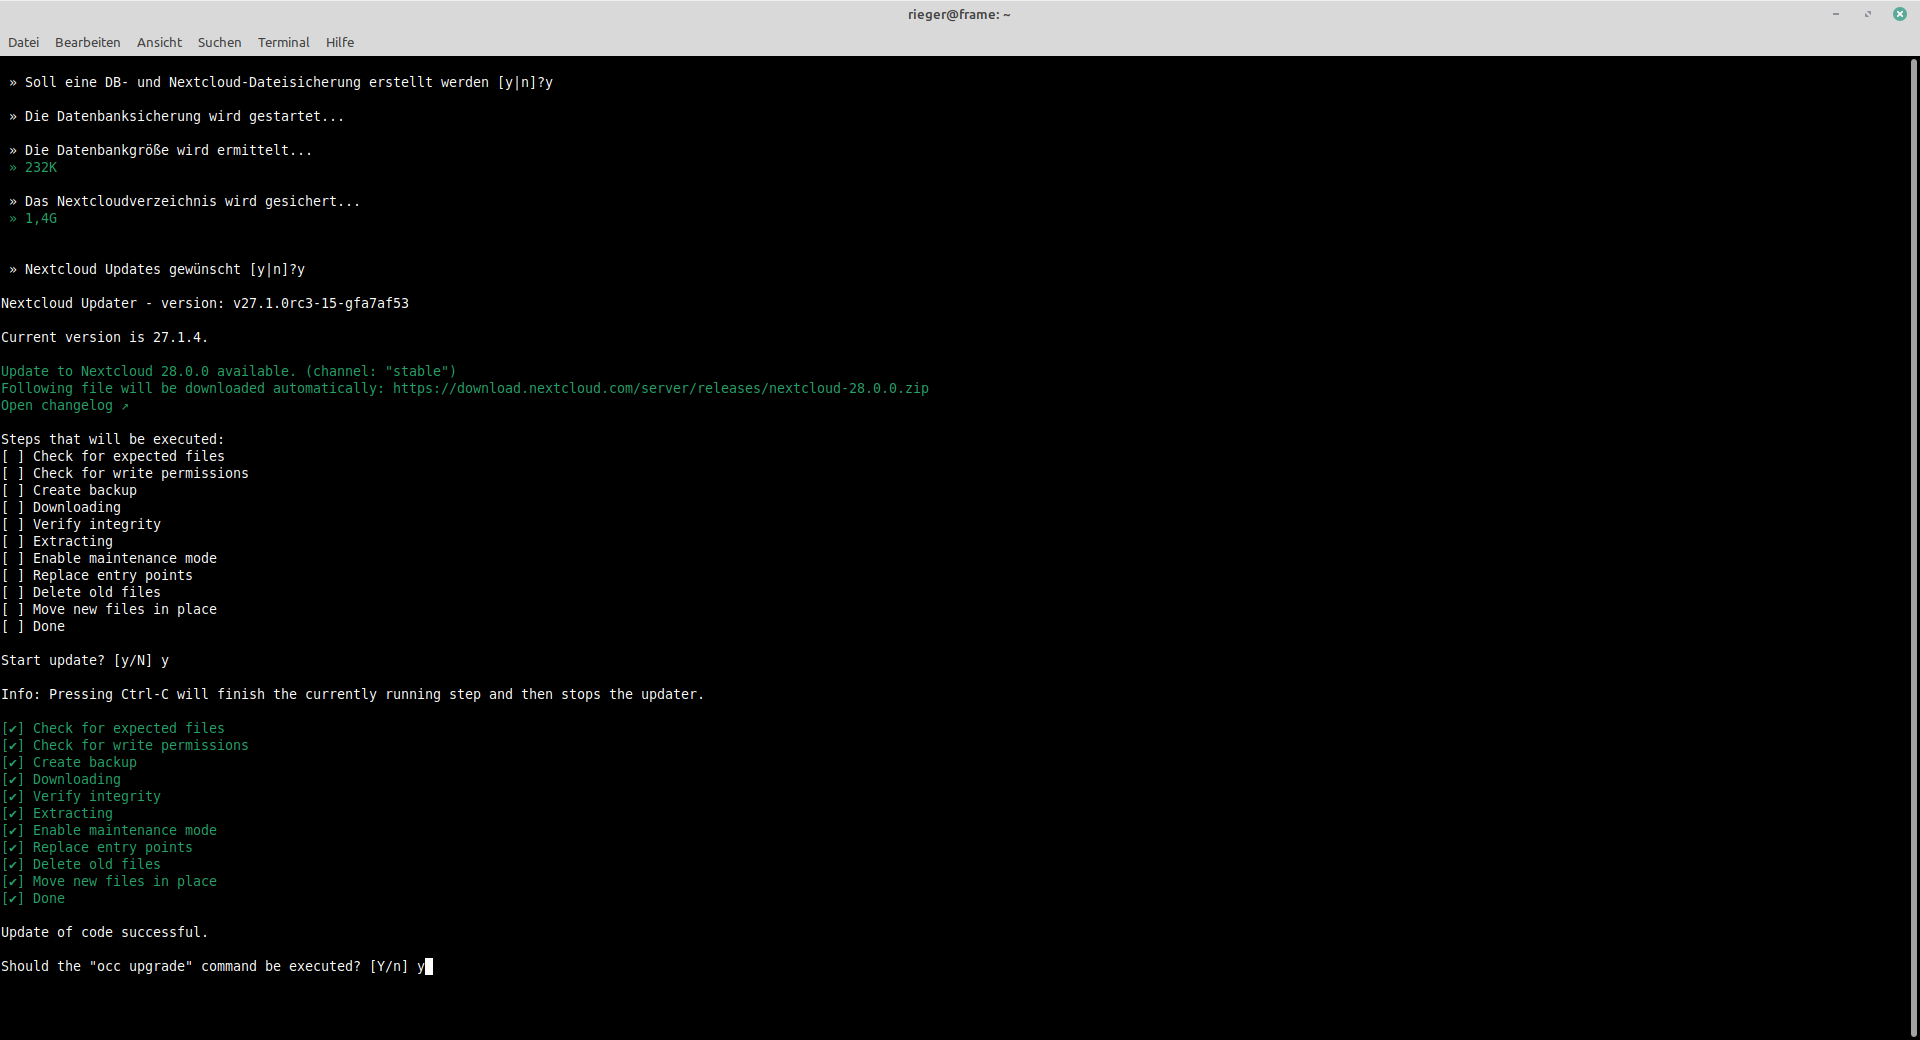Open the Terminal menu
The image size is (1920, 1040).
[283, 42]
